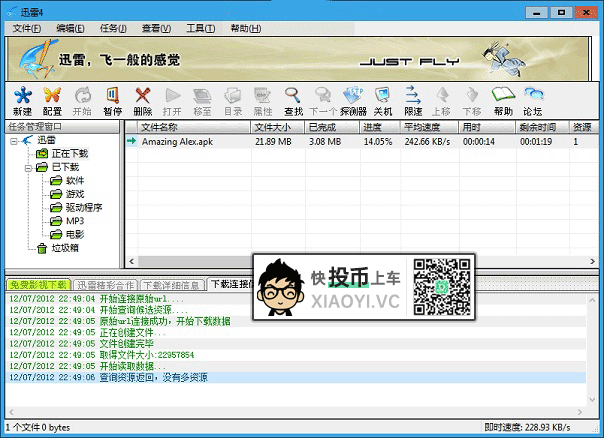Open the 查找 search magnifier icon

[x=294, y=101]
